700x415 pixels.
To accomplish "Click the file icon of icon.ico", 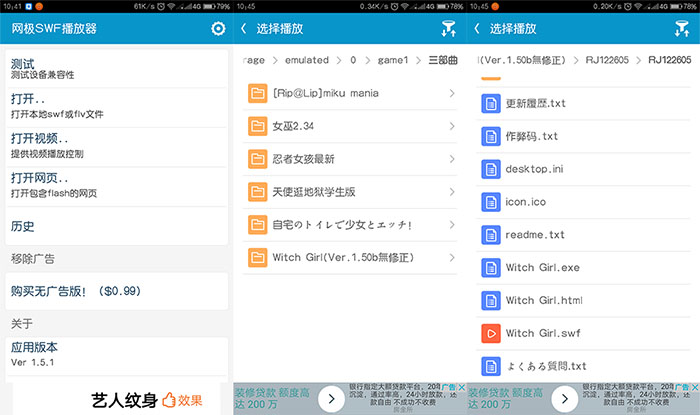I will click(x=491, y=202).
